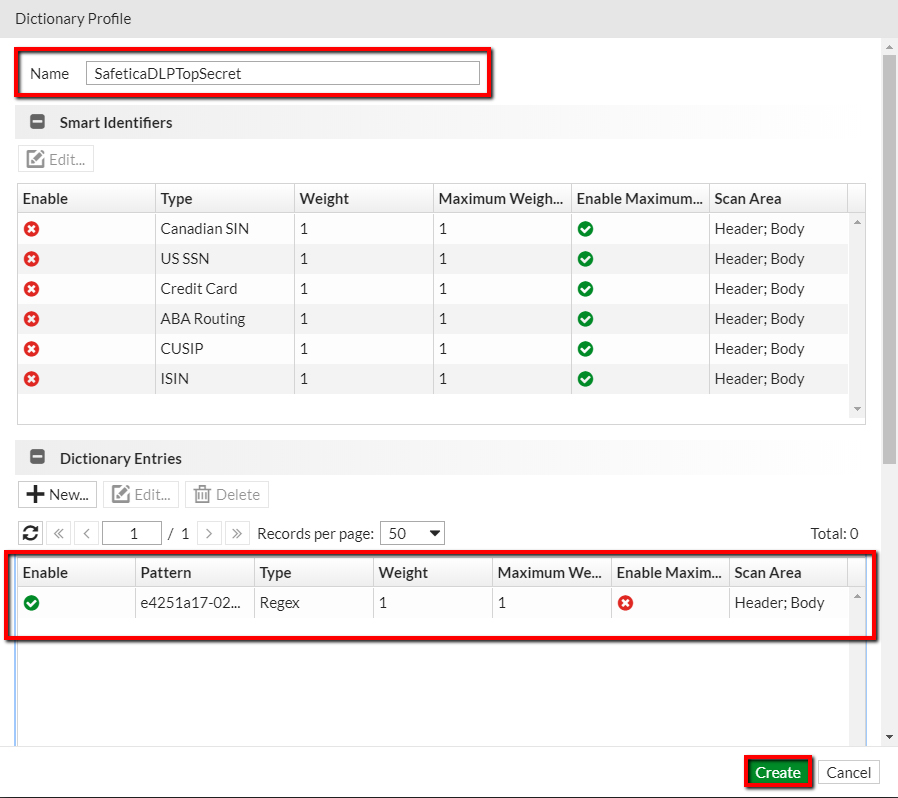
Task: Sort Smart Identifiers by Weight column
Action: 364,198
